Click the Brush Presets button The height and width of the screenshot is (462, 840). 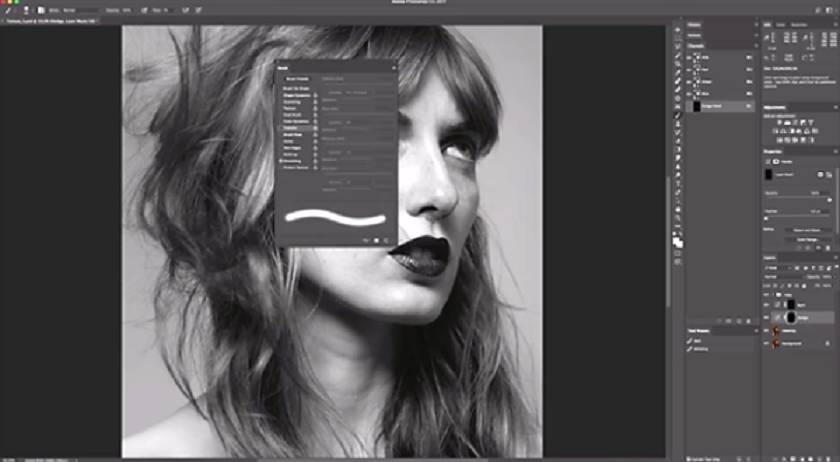click(x=297, y=79)
